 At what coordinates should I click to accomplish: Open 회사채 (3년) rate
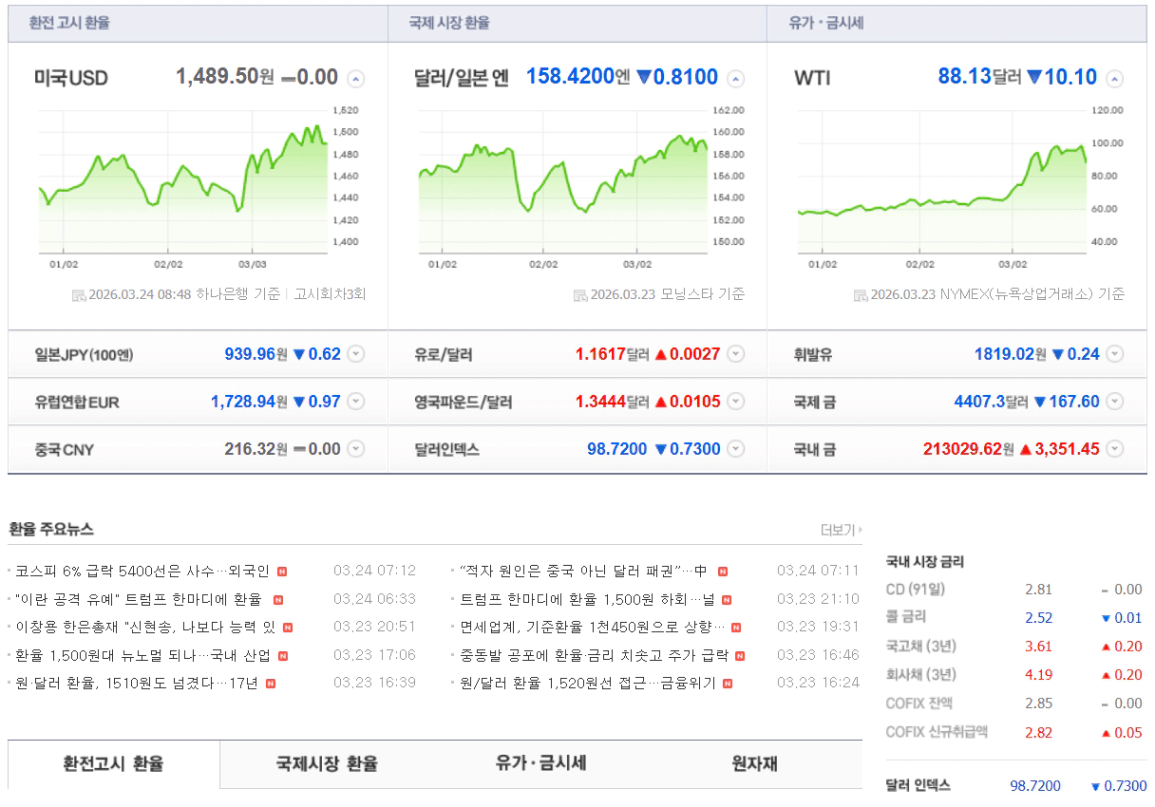921,674
